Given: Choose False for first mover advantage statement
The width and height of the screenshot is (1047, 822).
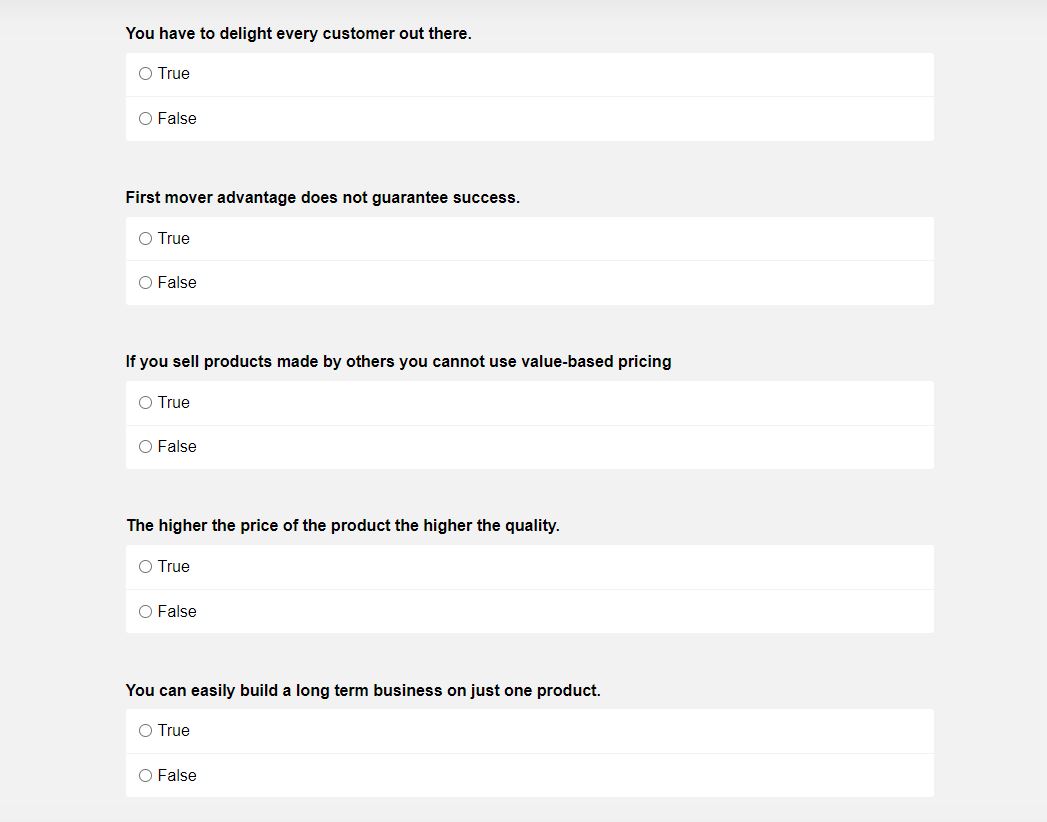Looking at the screenshot, I should click(x=146, y=283).
